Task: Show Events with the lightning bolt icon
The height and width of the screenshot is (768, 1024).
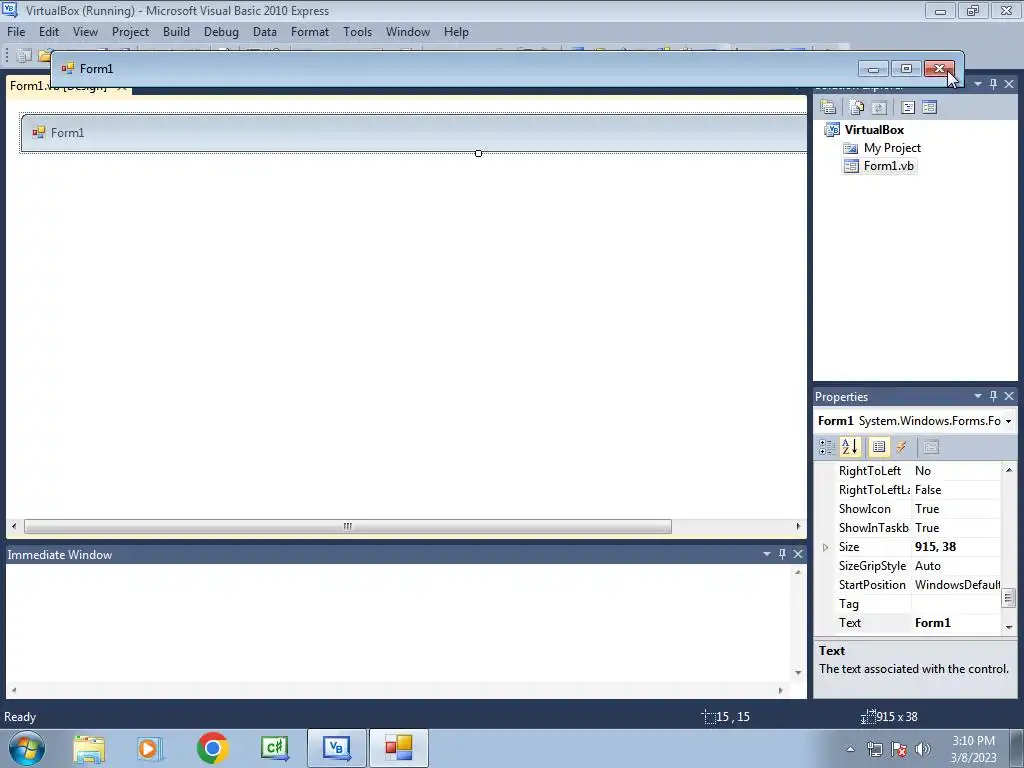Action: click(x=902, y=447)
